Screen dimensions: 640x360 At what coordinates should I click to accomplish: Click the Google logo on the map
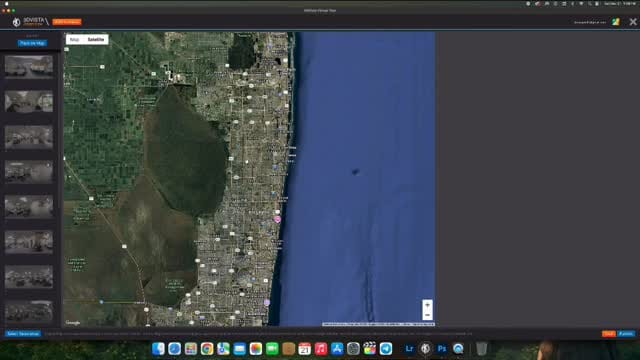(73, 323)
